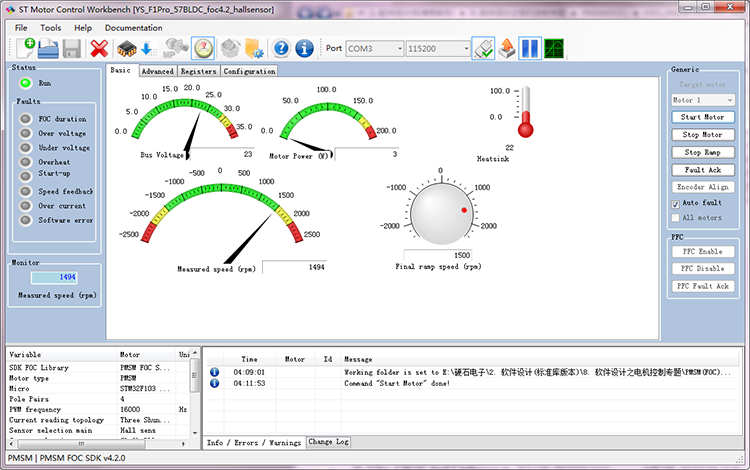Switch to the Change Log tab
Viewport: 750px width, 470px height.
[x=328, y=442]
